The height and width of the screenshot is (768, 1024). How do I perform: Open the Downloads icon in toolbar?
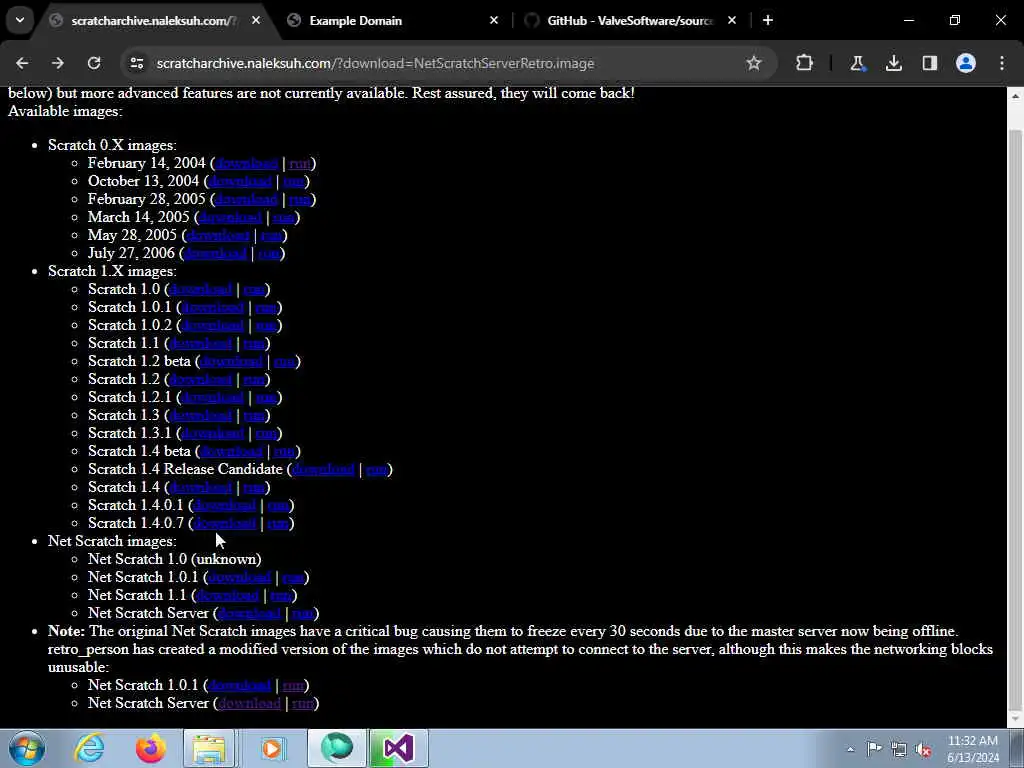[893, 63]
